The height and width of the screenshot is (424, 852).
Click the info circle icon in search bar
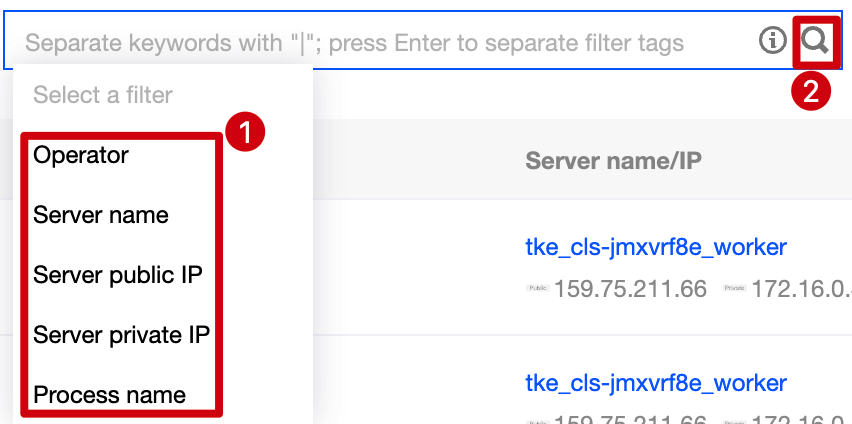point(772,41)
